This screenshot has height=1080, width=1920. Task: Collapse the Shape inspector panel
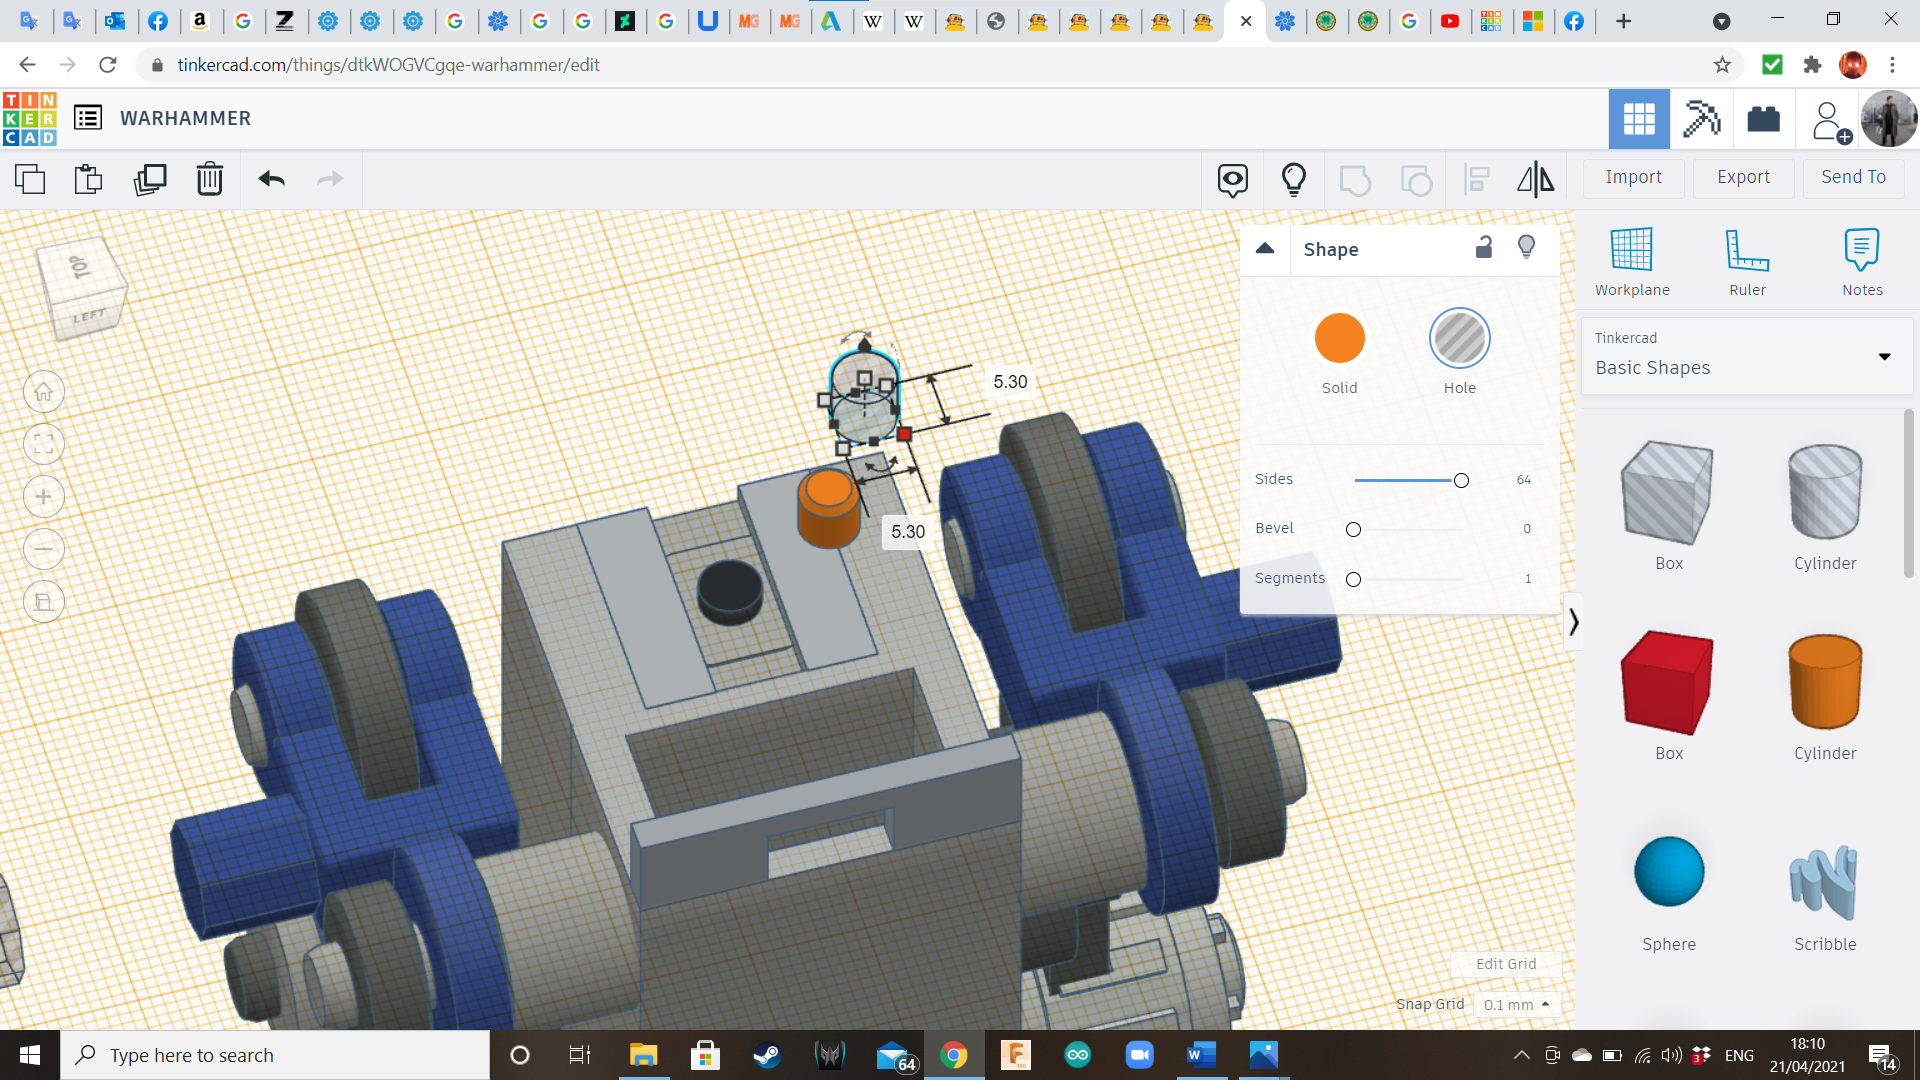pos(1265,249)
